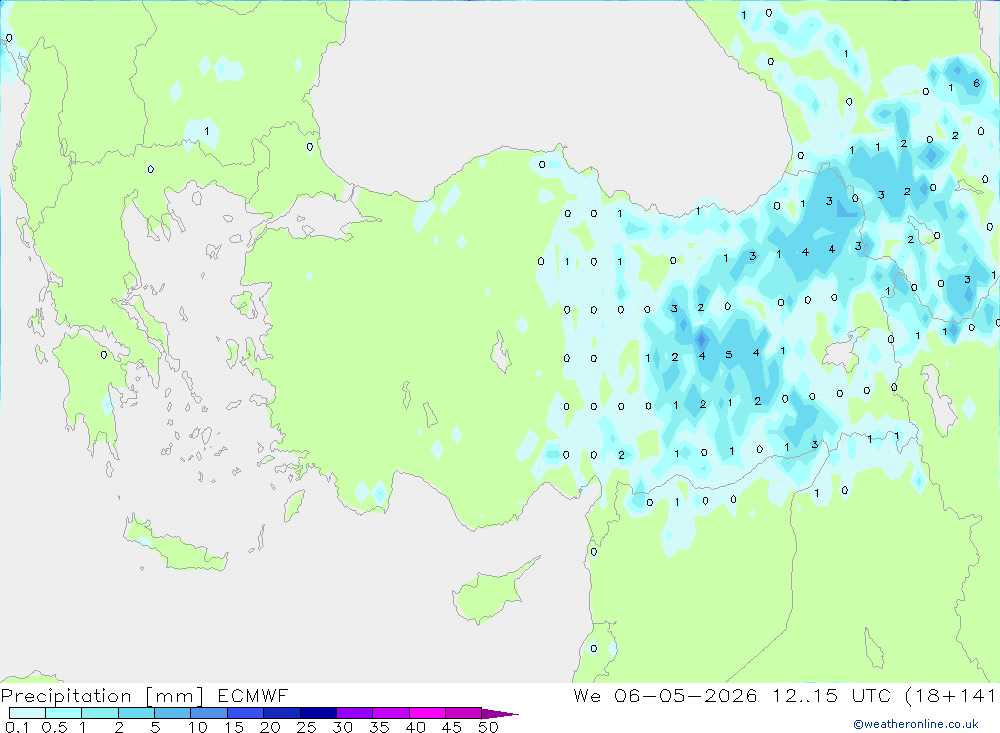
Task: Click the 1–2 mm legend color swatch
Action: tap(100, 713)
